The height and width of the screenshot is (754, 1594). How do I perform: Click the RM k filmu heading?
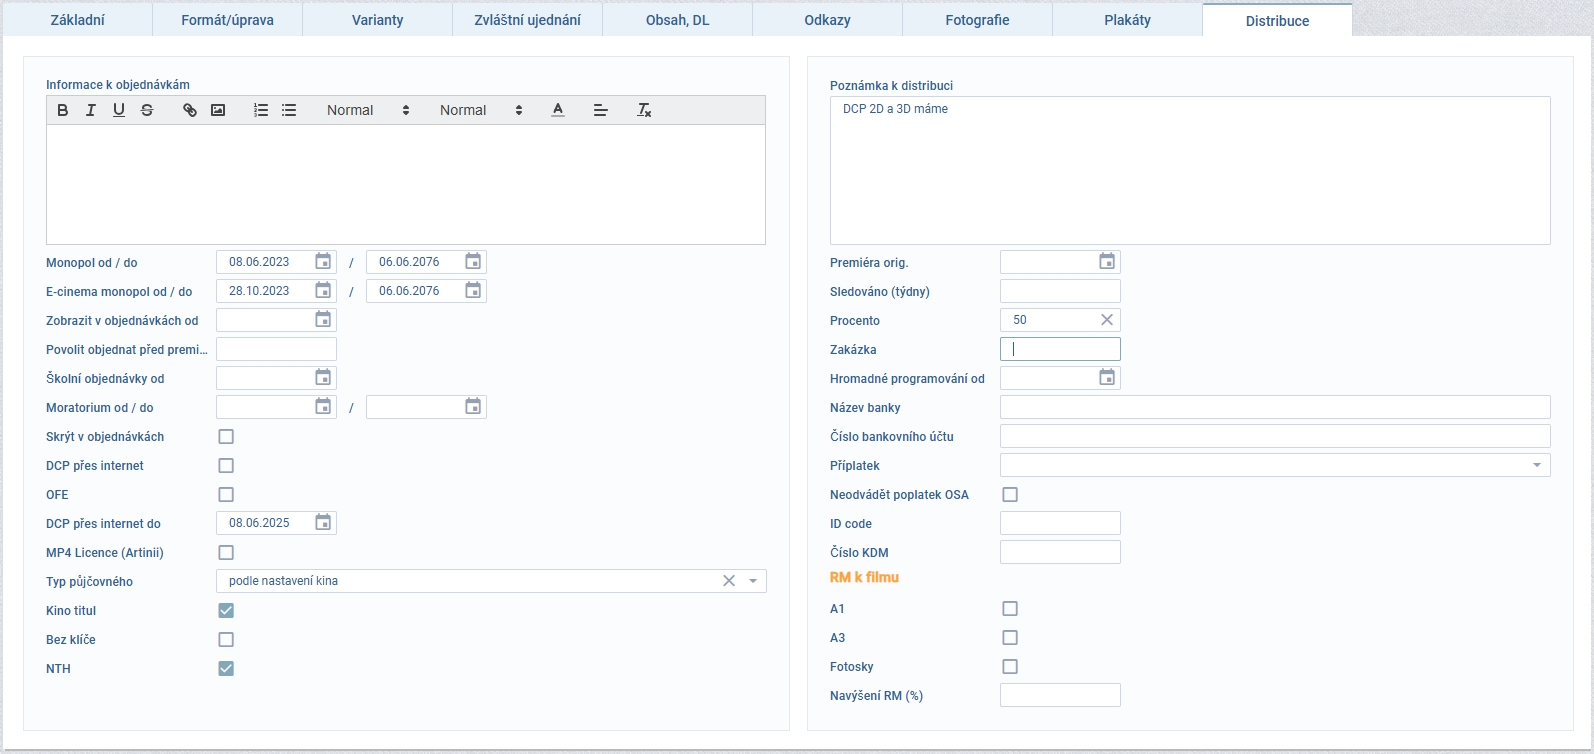point(864,577)
